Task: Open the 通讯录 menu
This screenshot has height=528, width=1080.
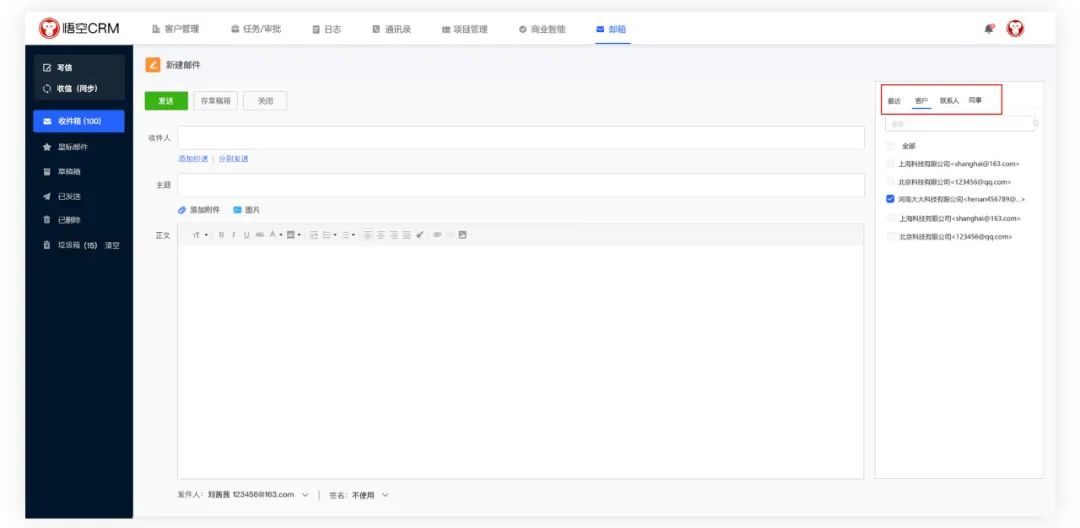Action: (391, 29)
